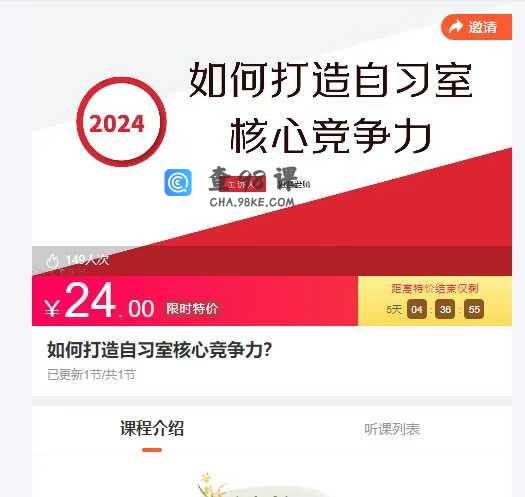The width and height of the screenshot is (525, 497).
Task: Click the 04 hours countdown box
Action: coord(417,309)
